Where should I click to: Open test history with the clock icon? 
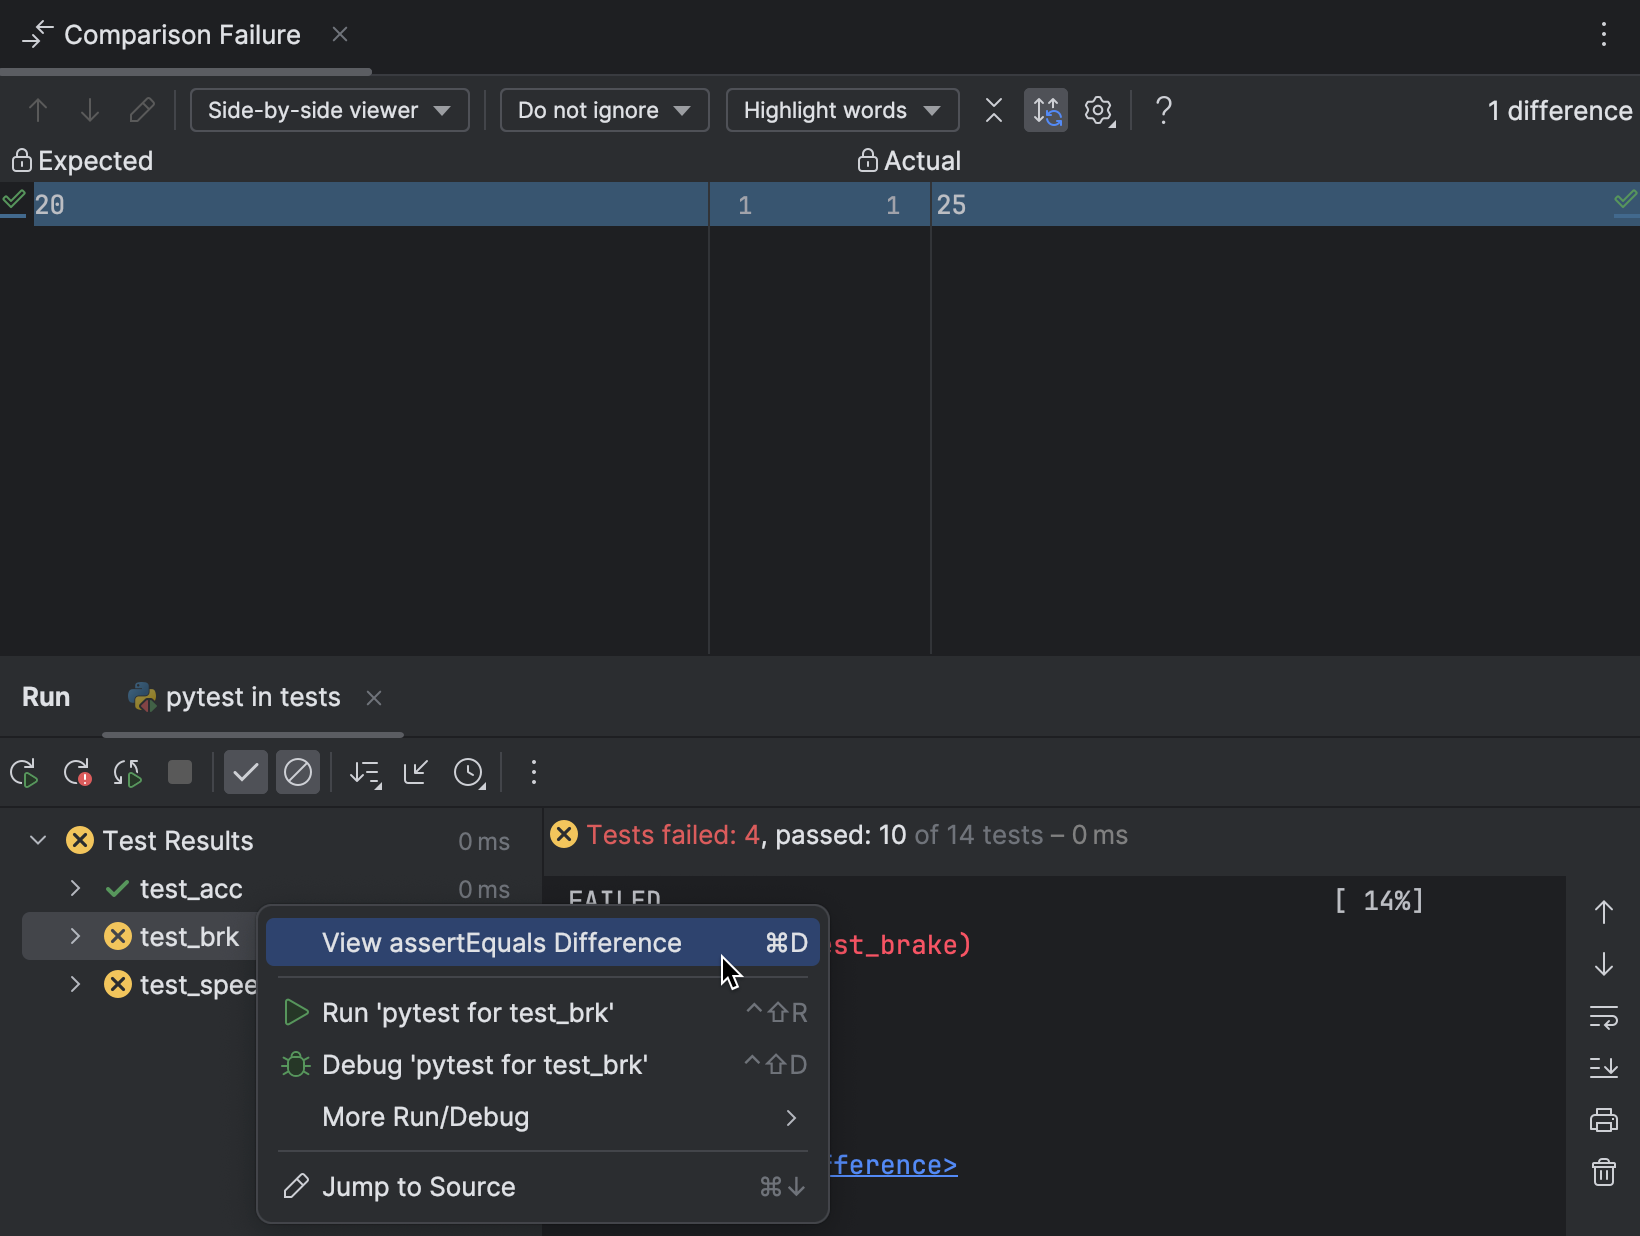[x=469, y=772]
